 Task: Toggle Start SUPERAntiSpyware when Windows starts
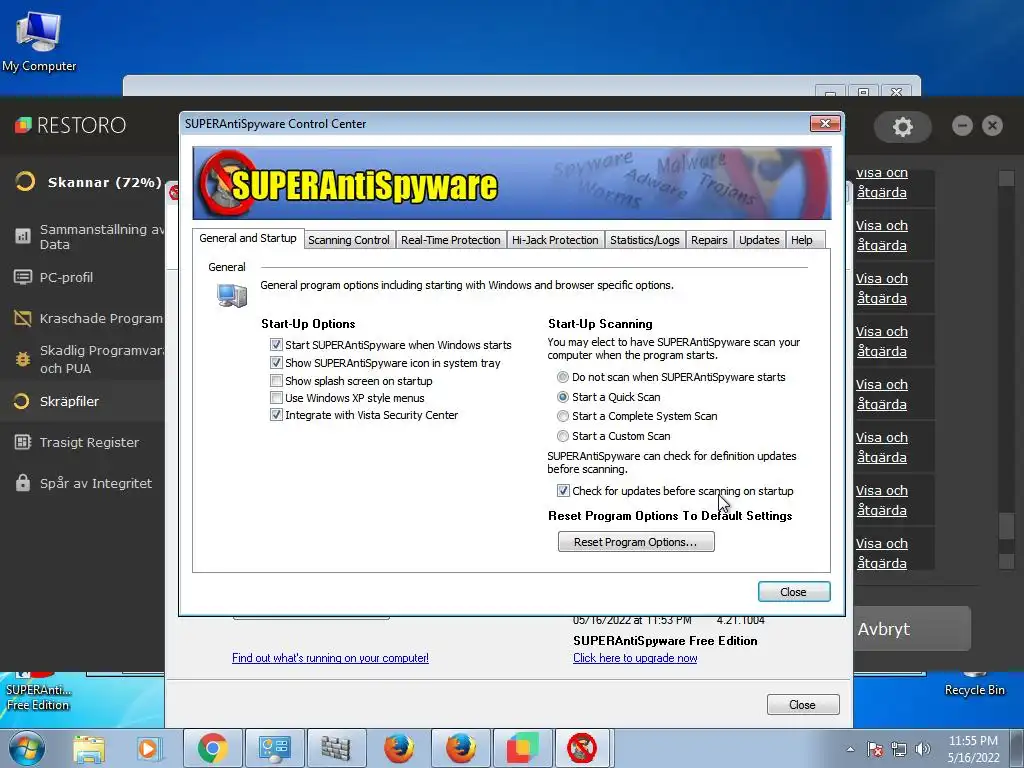[276, 345]
